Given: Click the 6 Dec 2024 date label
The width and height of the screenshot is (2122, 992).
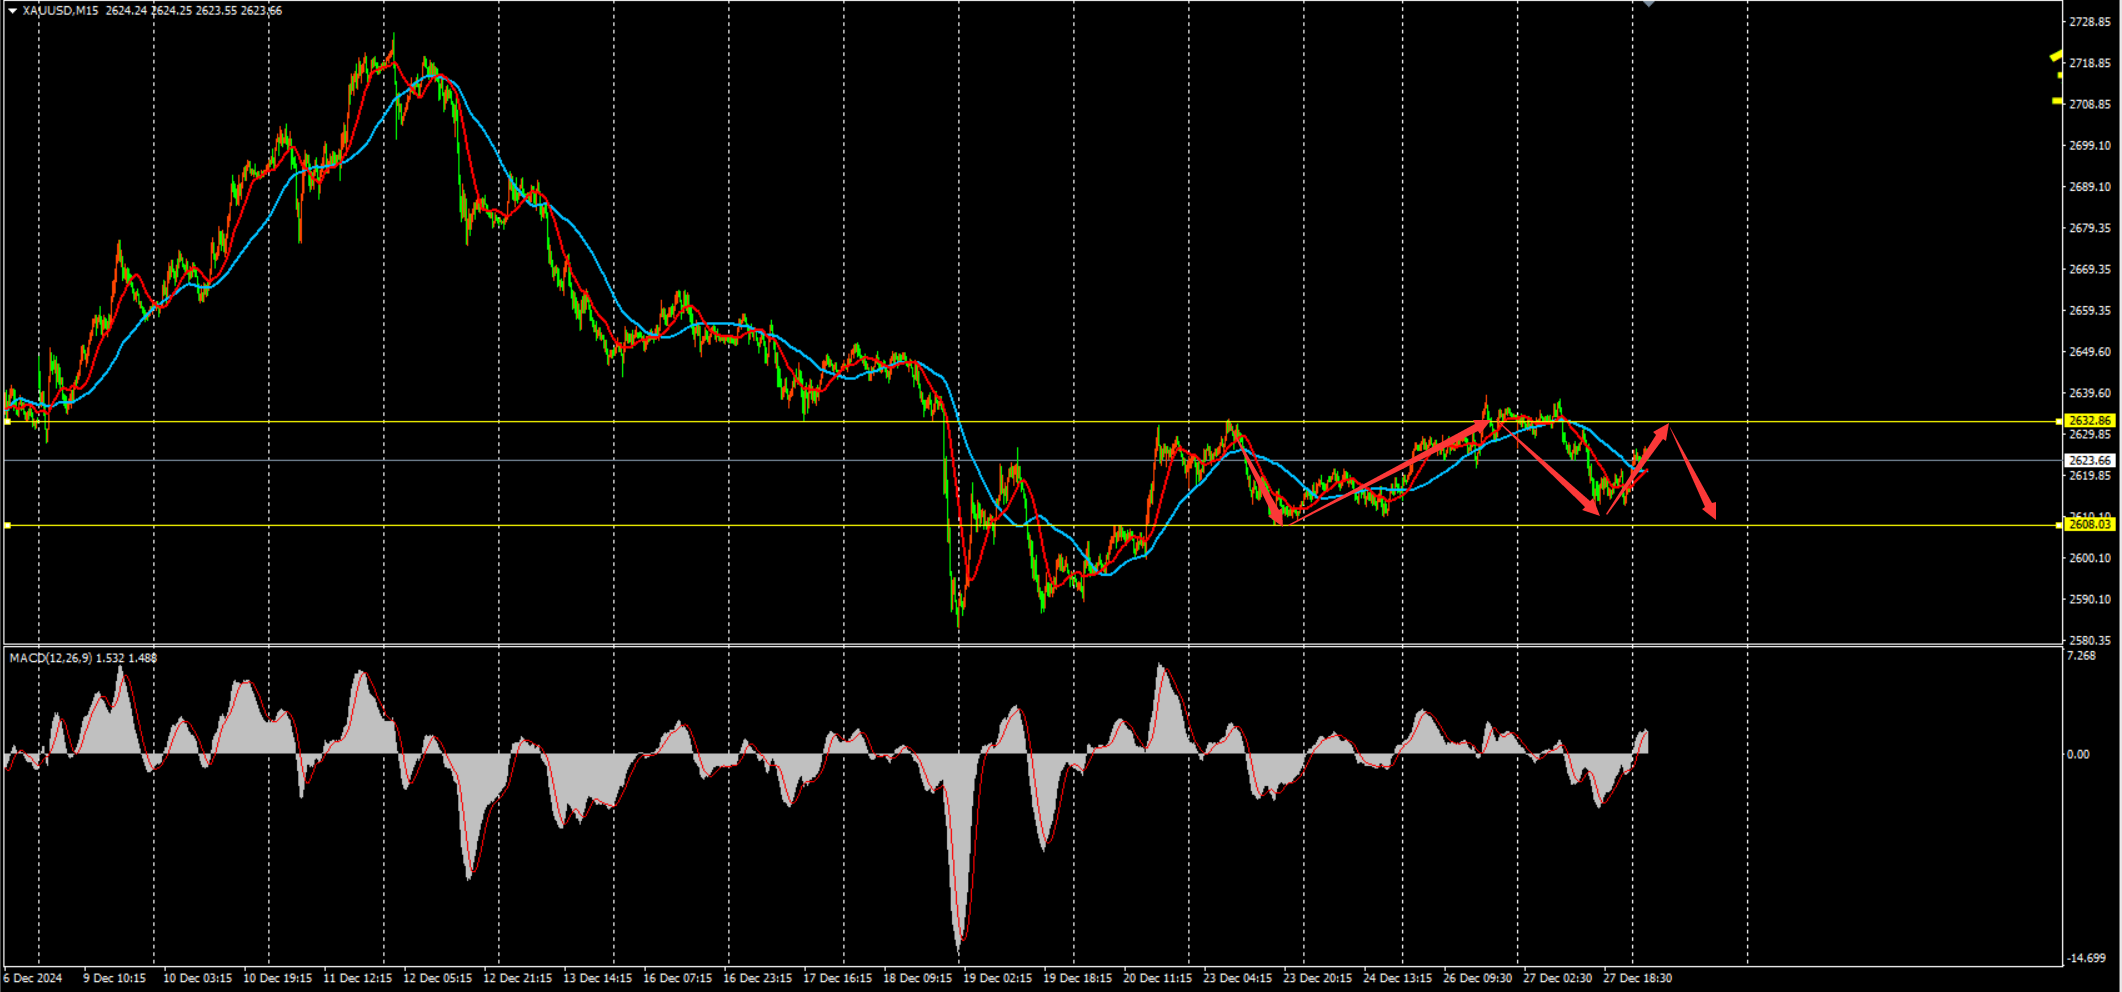Looking at the screenshot, I should tap(33, 978).
